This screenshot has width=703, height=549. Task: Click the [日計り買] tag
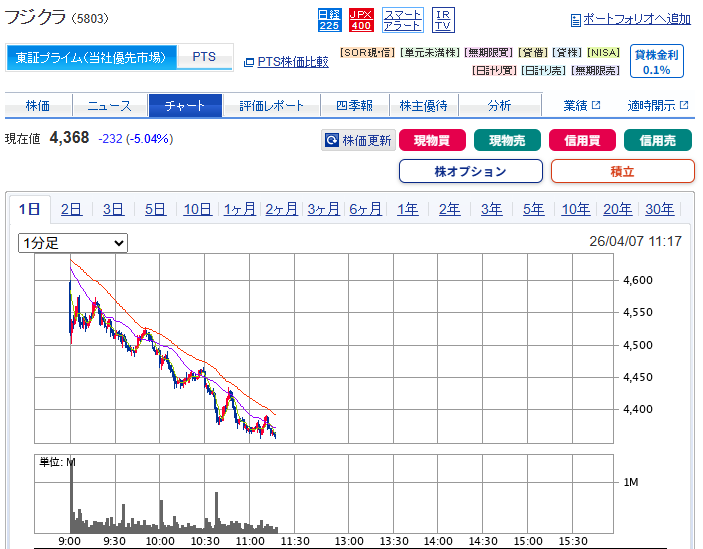coord(495,70)
